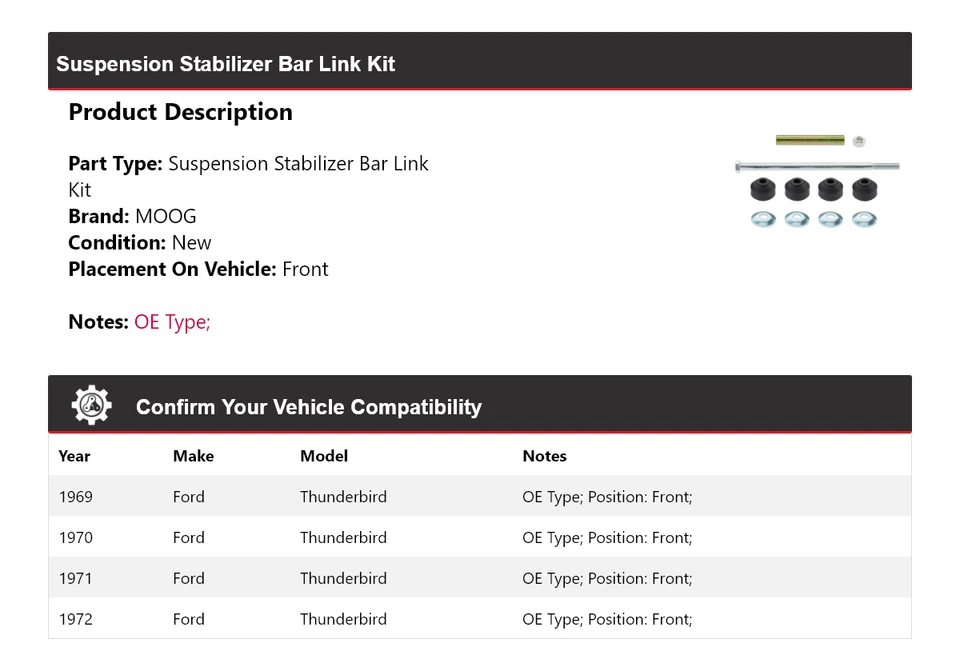Select the 1970 year cell
Viewport: 960px width, 671px height.
[x=76, y=538]
